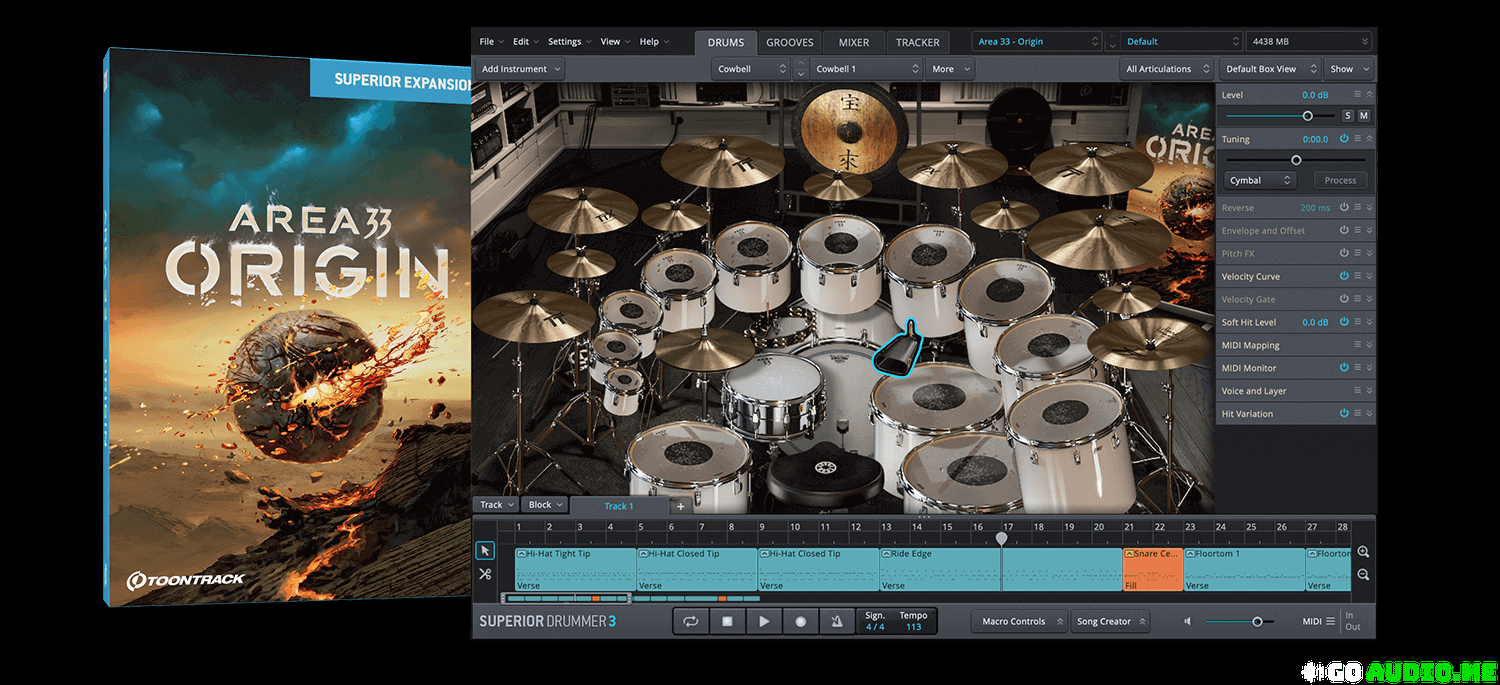This screenshot has width=1500, height=685.
Task: Disable the Velocity Curve power toggle
Action: [x=1345, y=276]
